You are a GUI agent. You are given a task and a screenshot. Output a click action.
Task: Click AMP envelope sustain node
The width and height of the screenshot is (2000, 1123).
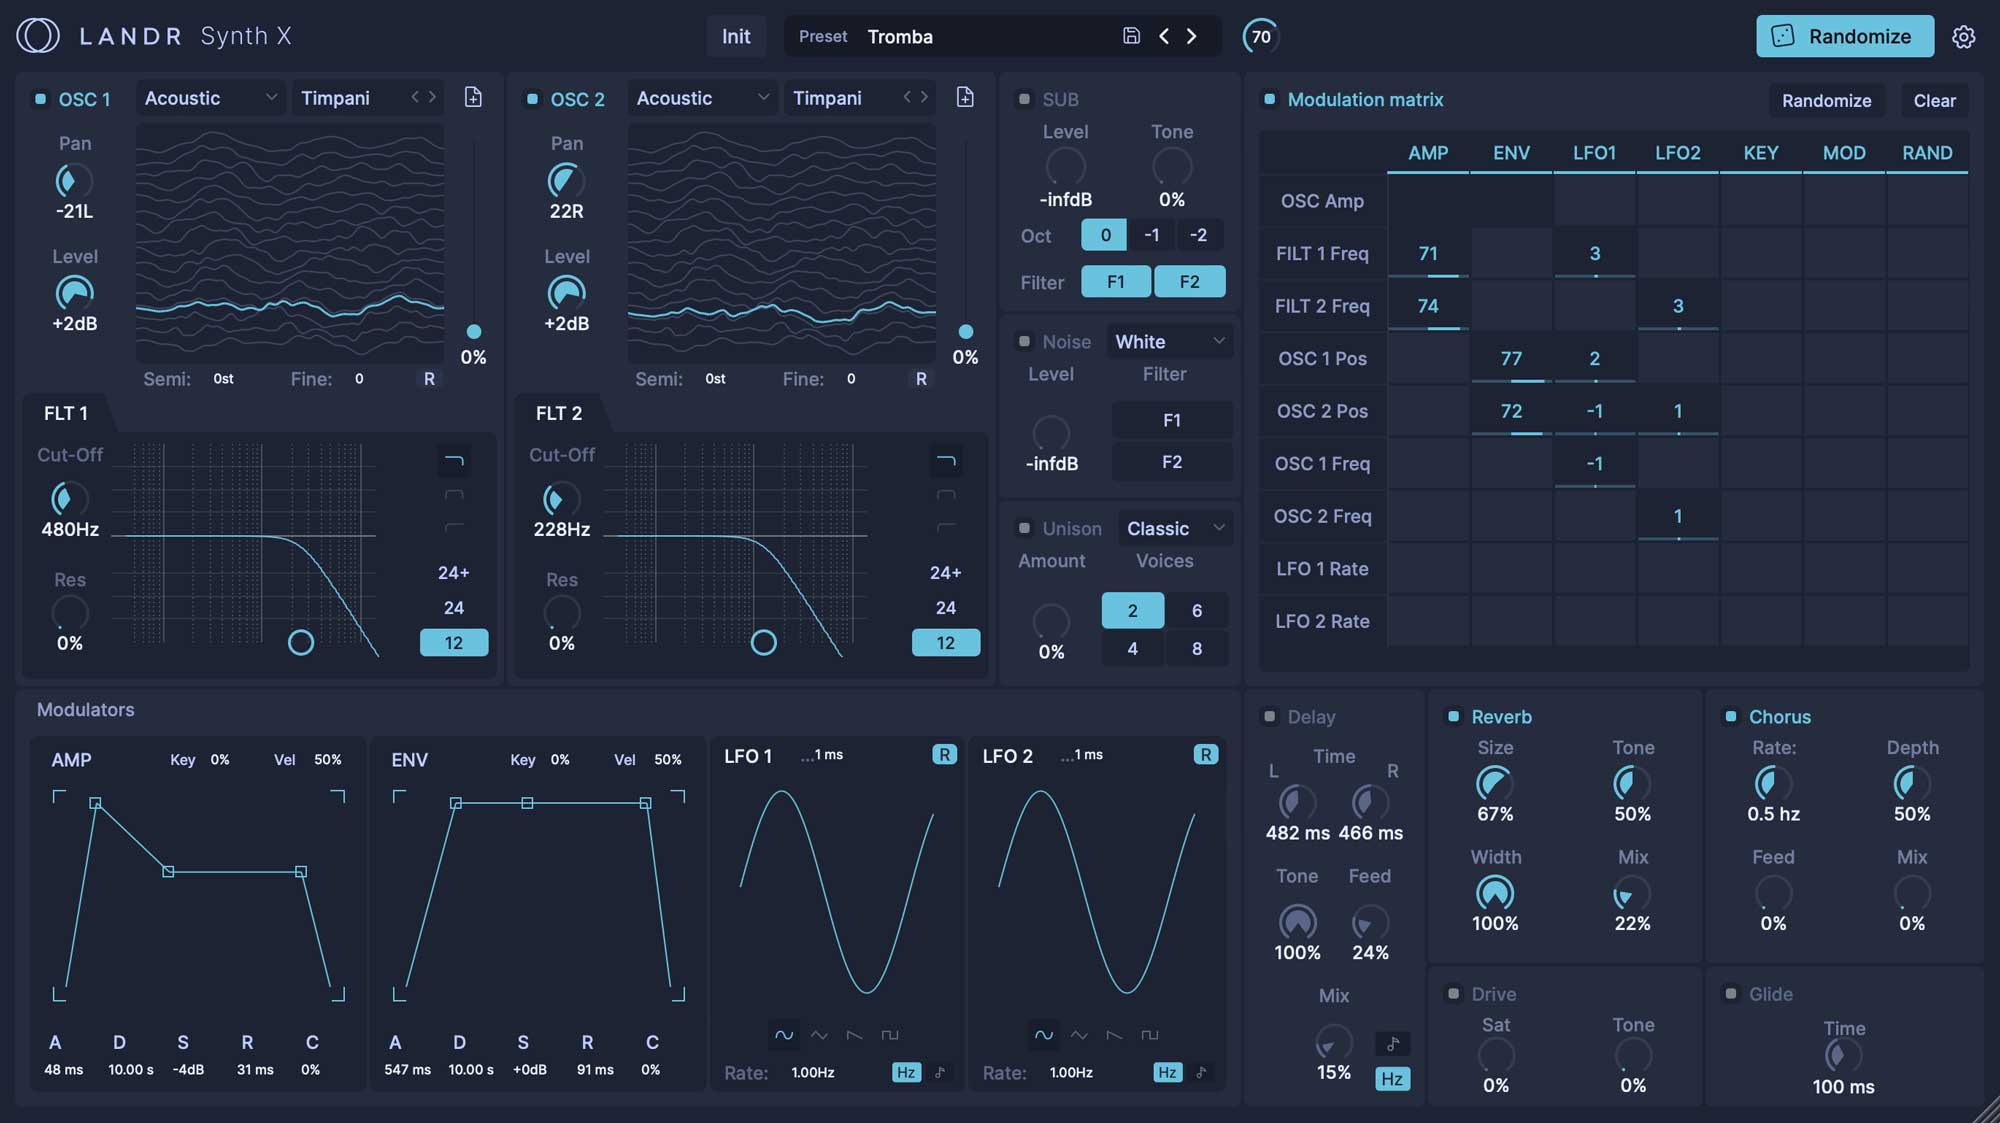pyautogui.click(x=168, y=872)
